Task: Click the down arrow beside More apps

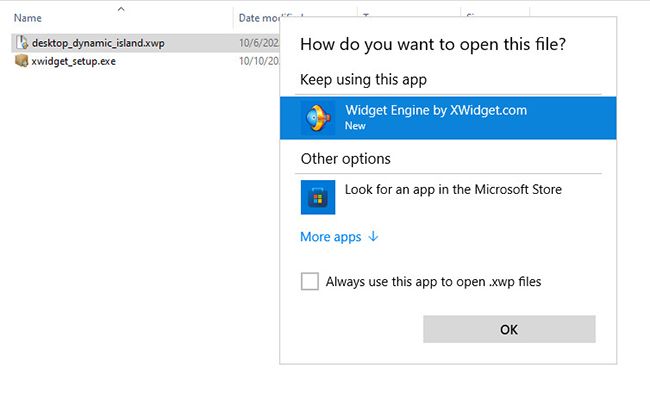Action: [x=373, y=236]
